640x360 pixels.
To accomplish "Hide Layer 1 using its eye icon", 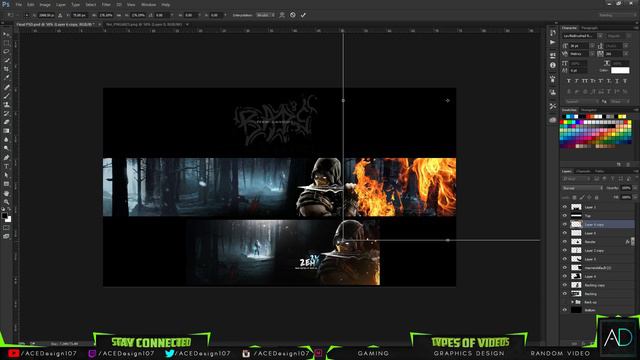I will click(565, 207).
